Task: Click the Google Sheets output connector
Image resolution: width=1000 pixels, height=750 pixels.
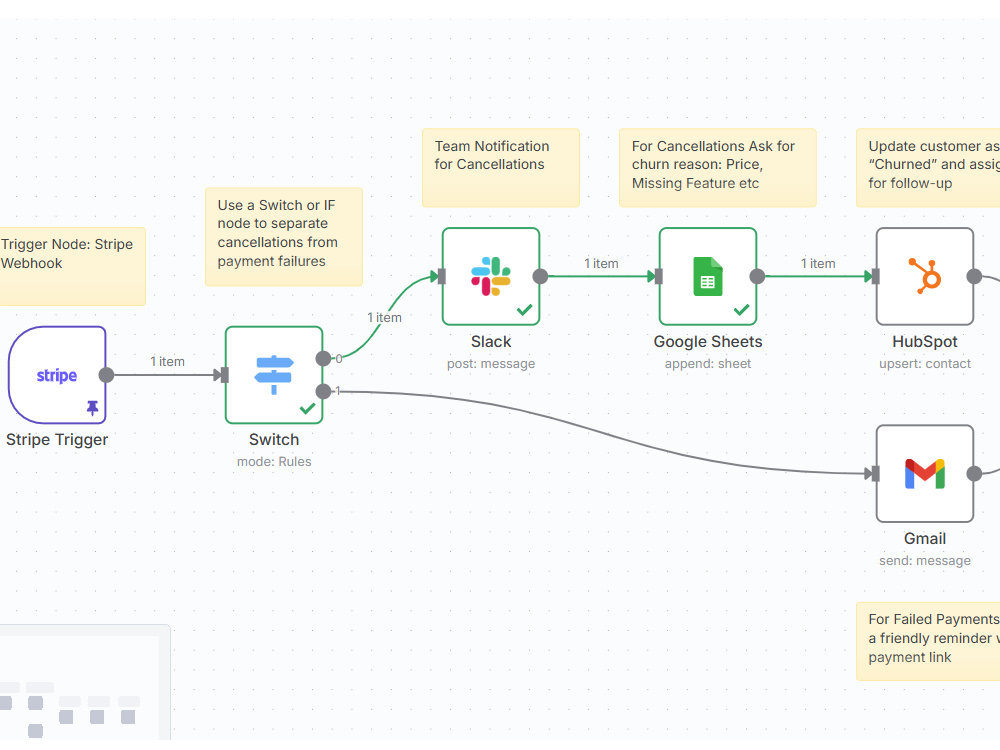Action: pos(757,276)
